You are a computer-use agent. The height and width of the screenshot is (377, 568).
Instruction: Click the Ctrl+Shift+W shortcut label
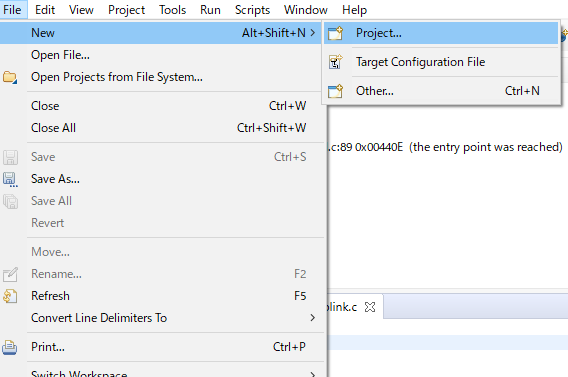pos(272,128)
